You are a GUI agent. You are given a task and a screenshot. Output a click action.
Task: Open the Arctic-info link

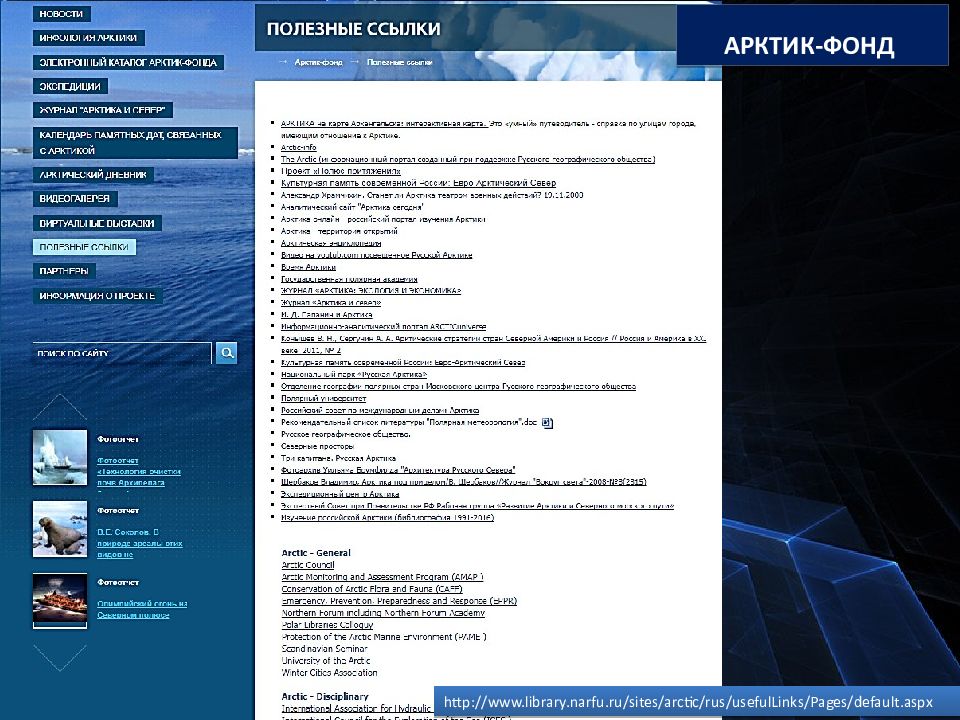(x=299, y=147)
